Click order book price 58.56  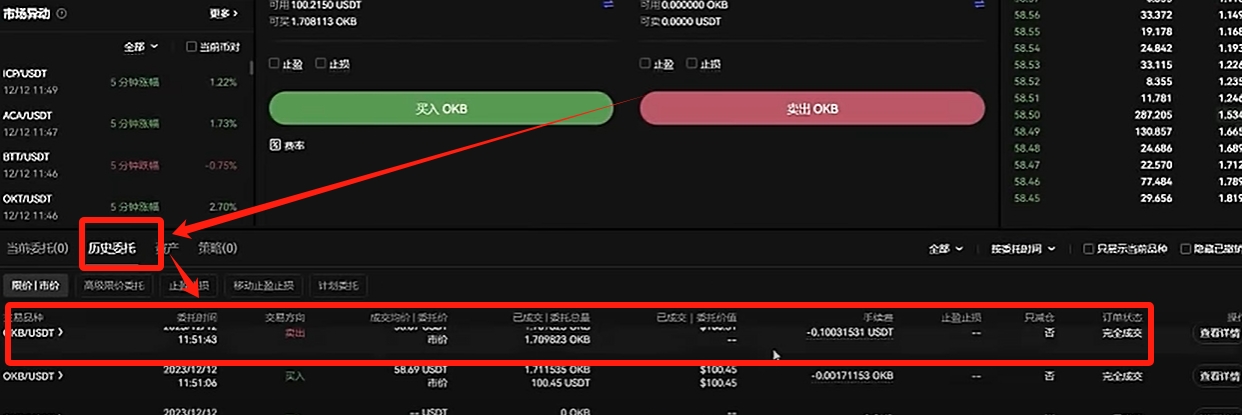1026,15
